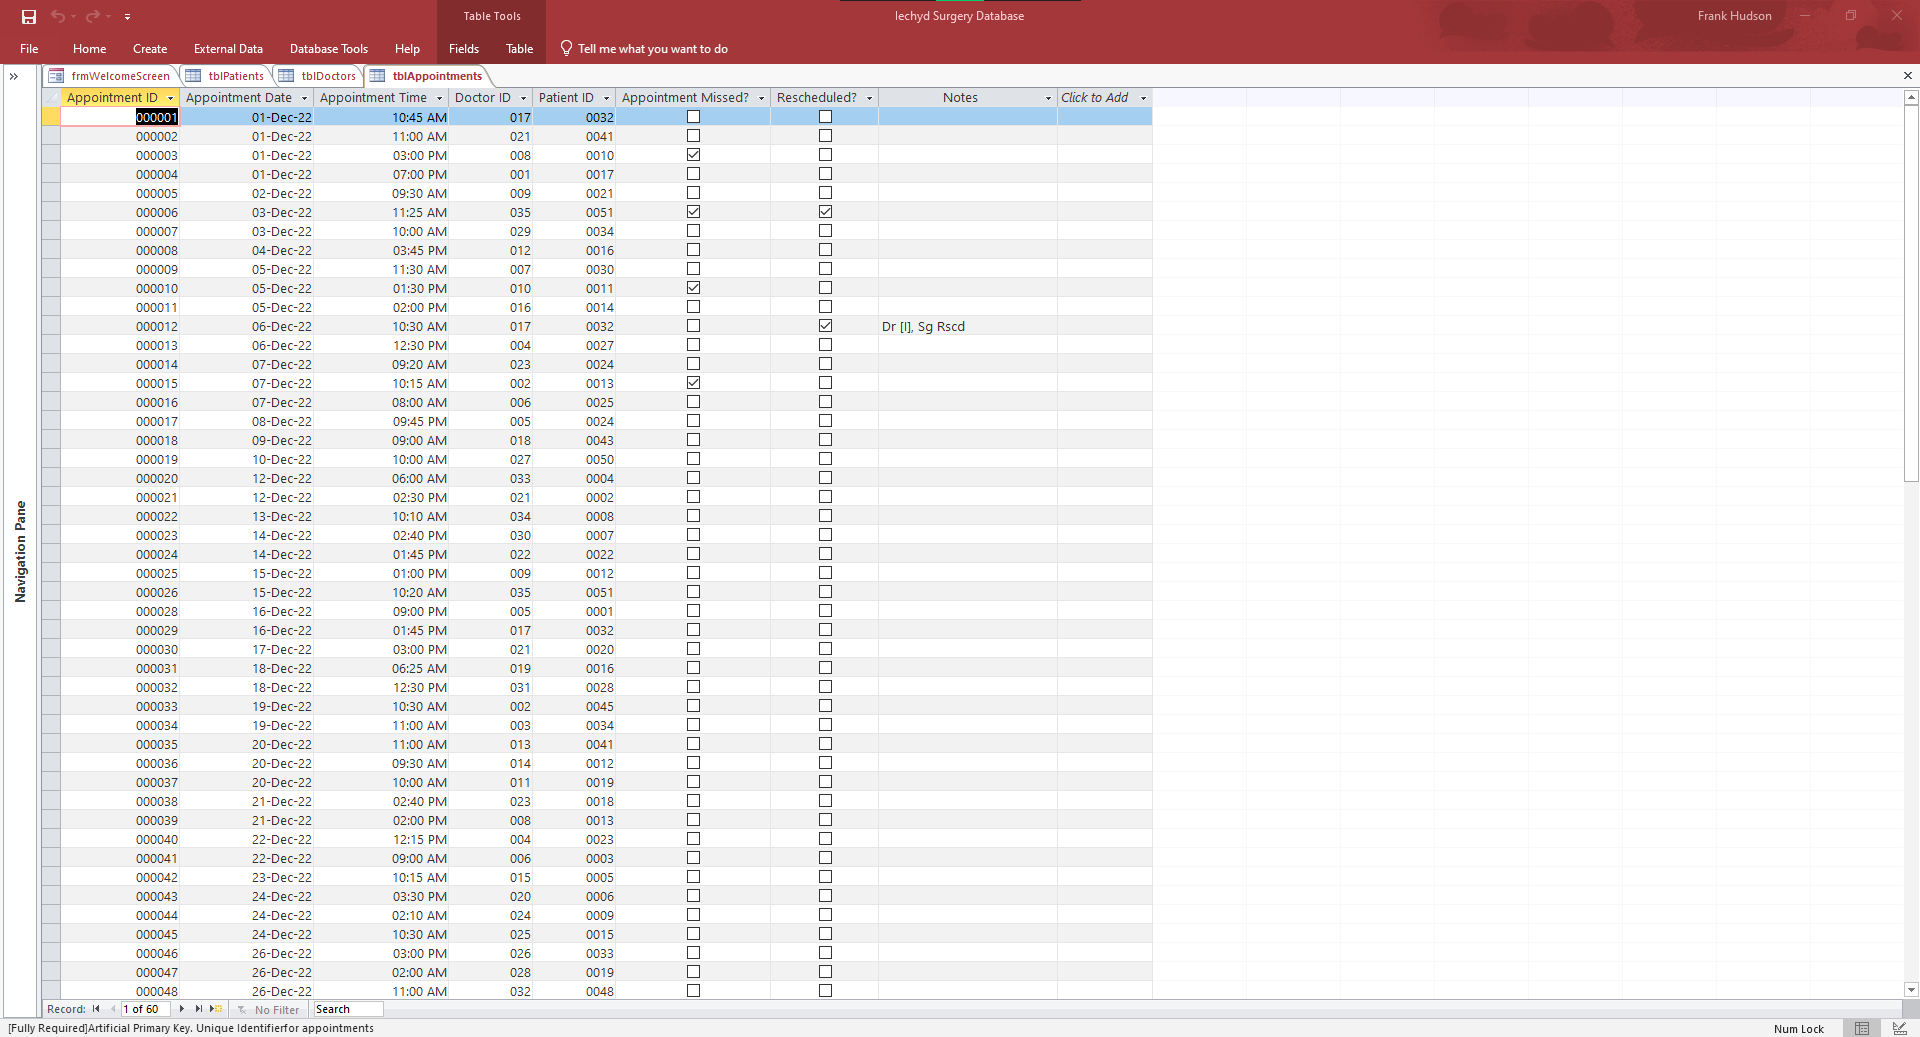The height and width of the screenshot is (1037, 1920).
Task: Click the Redo icon
Action: [x=92, y=16]
